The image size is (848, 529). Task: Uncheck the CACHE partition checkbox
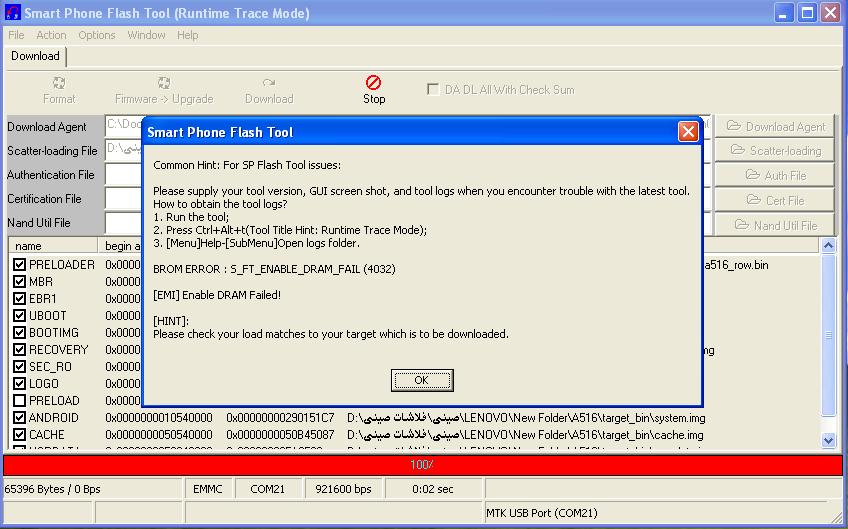19,435
